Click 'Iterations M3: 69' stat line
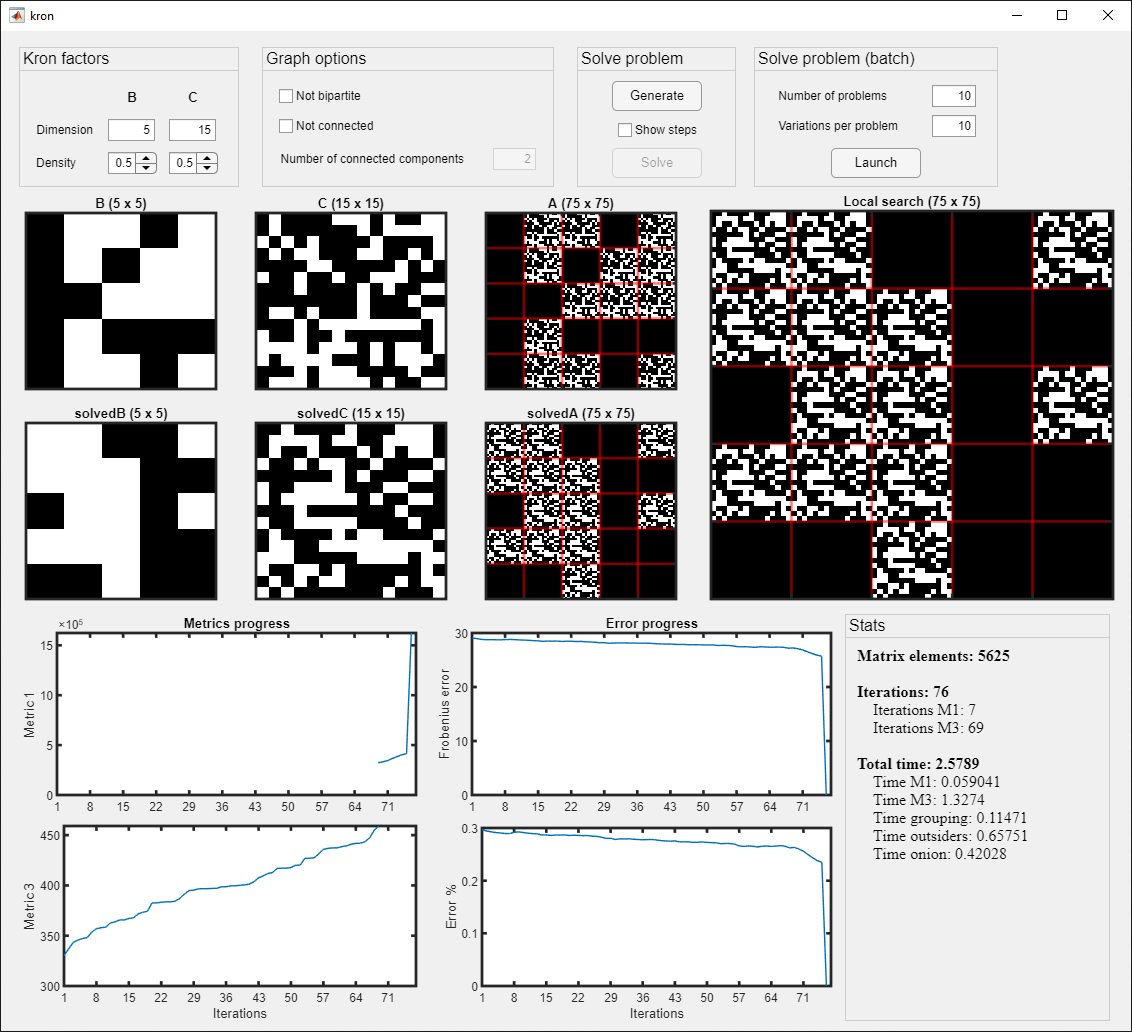The height and width of the screenshot is (1032, 1132). [x=928, y=728]
